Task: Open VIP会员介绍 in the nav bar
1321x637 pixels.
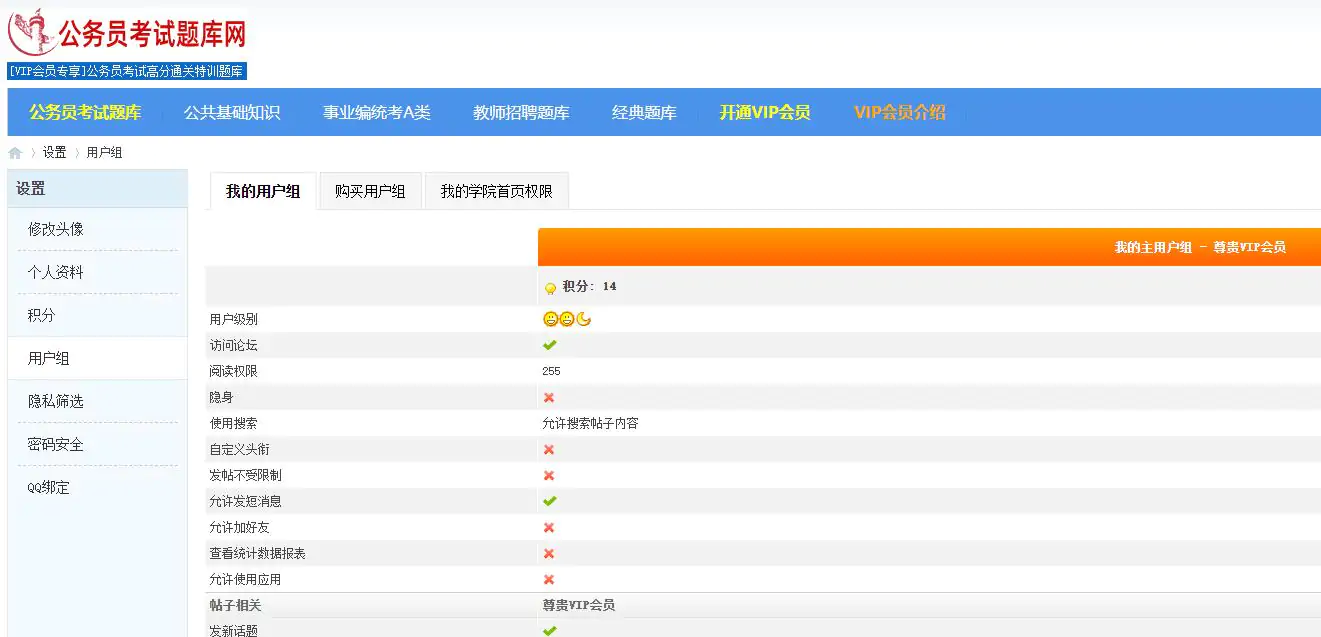Action: point(900,113)
